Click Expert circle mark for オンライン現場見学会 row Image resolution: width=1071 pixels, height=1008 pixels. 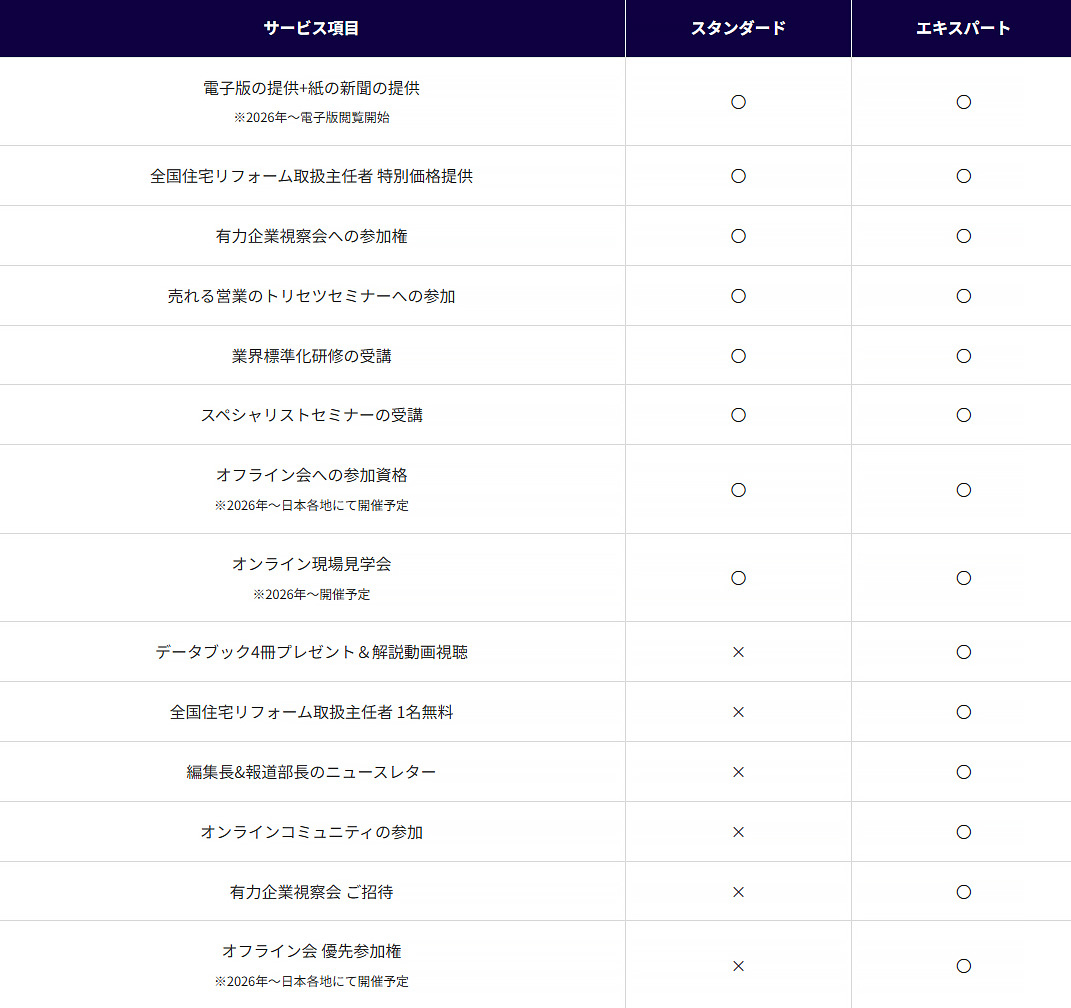click(963, 578)
